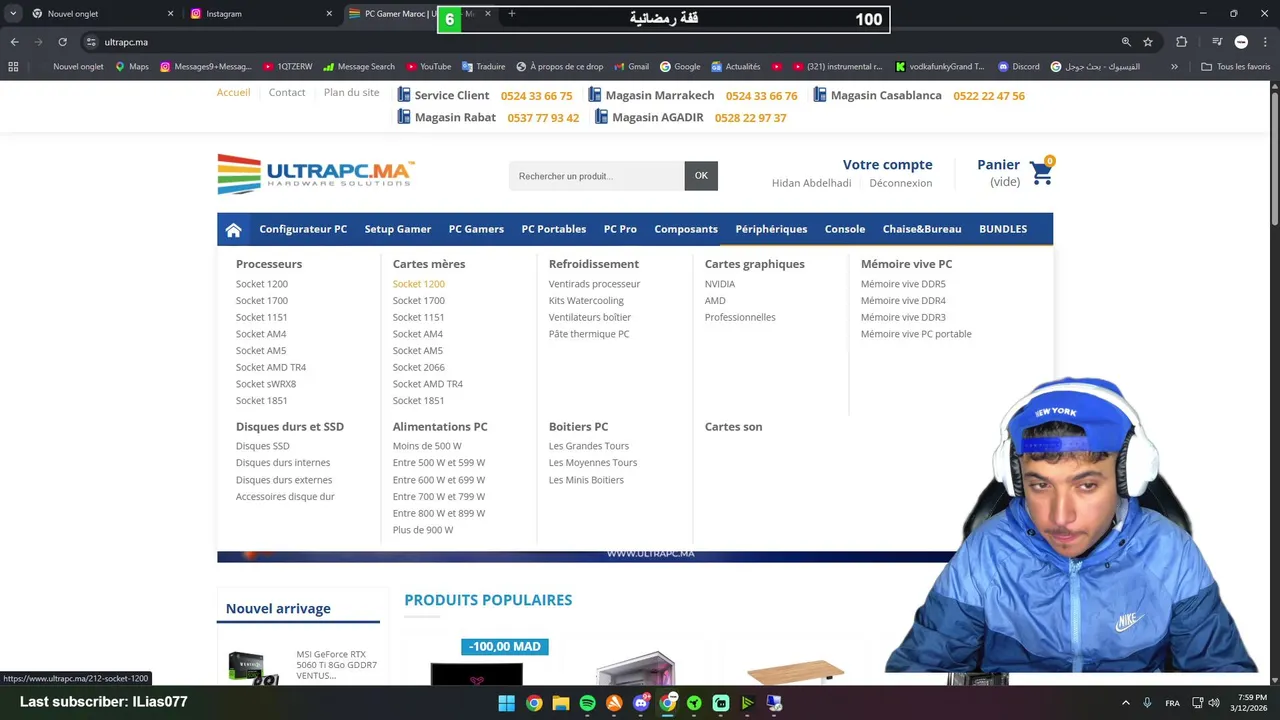1280x720 pixels.
Task: Open Discord bookmark in bookmarks bar
Action: 1019,67
